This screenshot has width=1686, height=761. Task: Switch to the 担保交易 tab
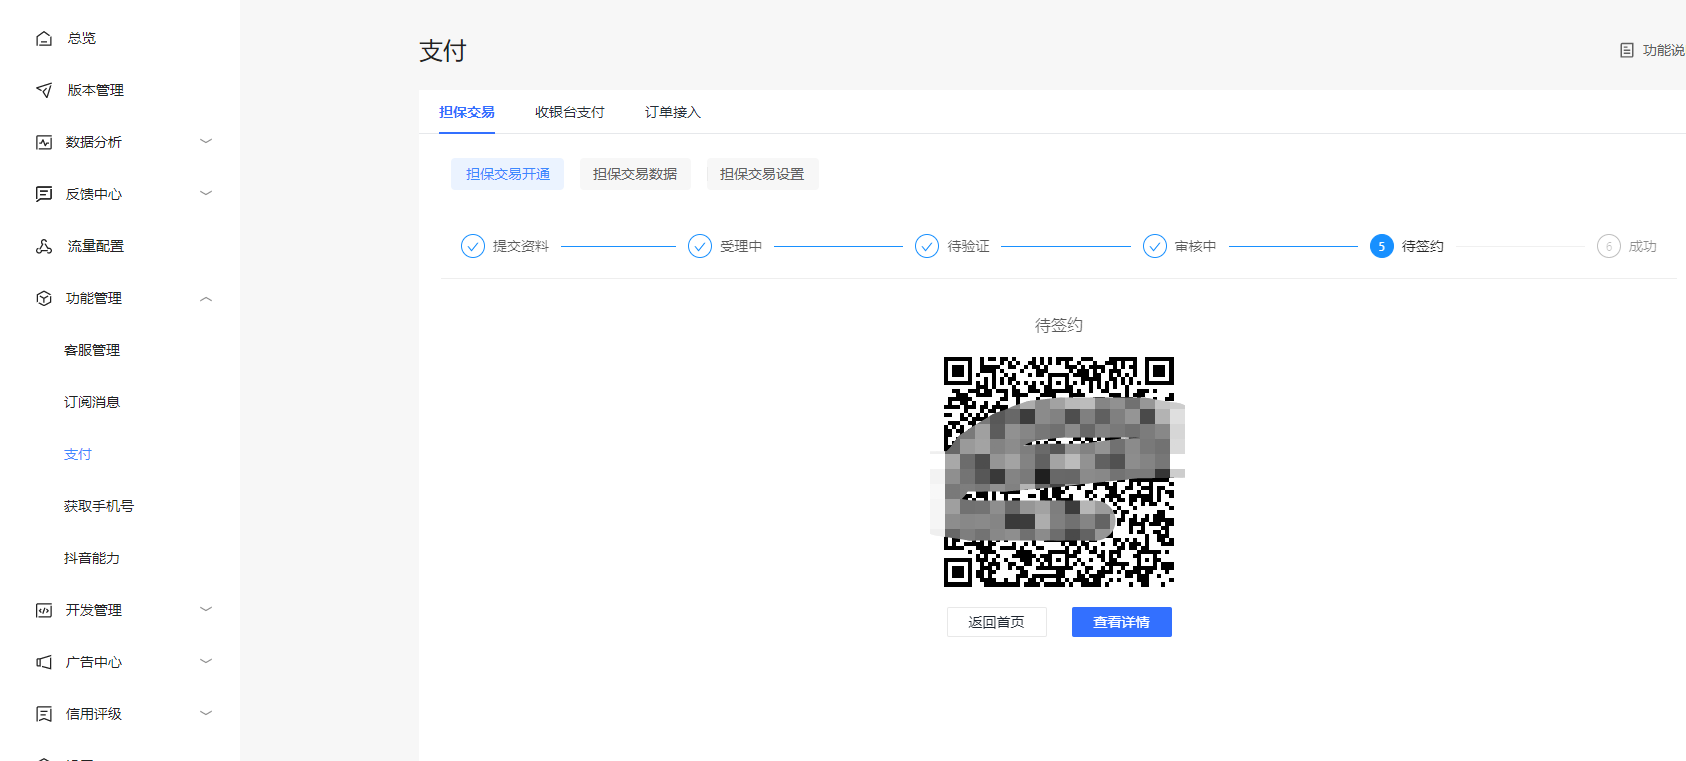(x=467, y=112)
